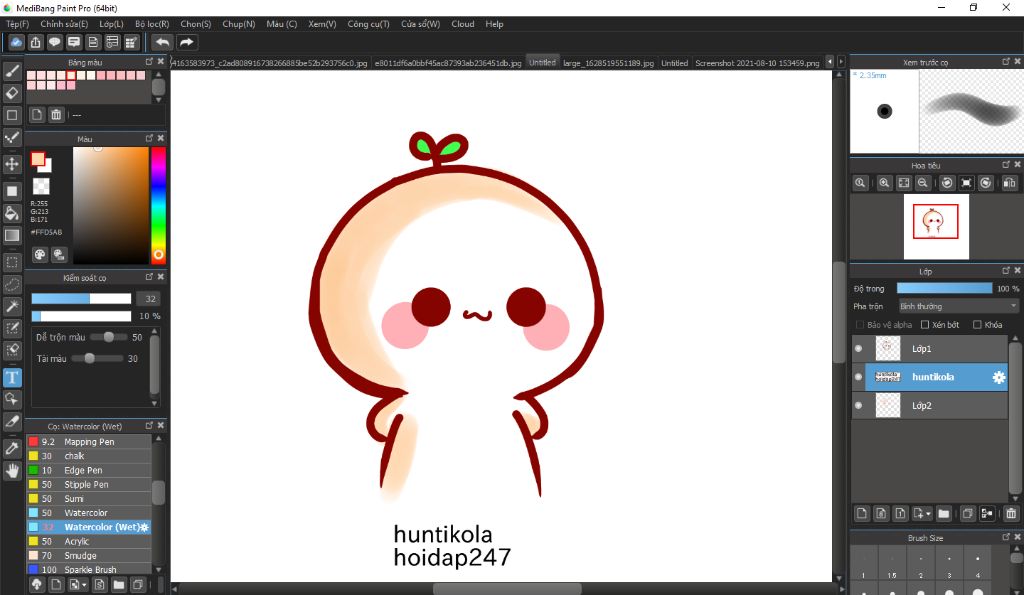Activate the Magic Wand tool
The width and height of the screenshot is (1024, 595).
coord(12,306)
